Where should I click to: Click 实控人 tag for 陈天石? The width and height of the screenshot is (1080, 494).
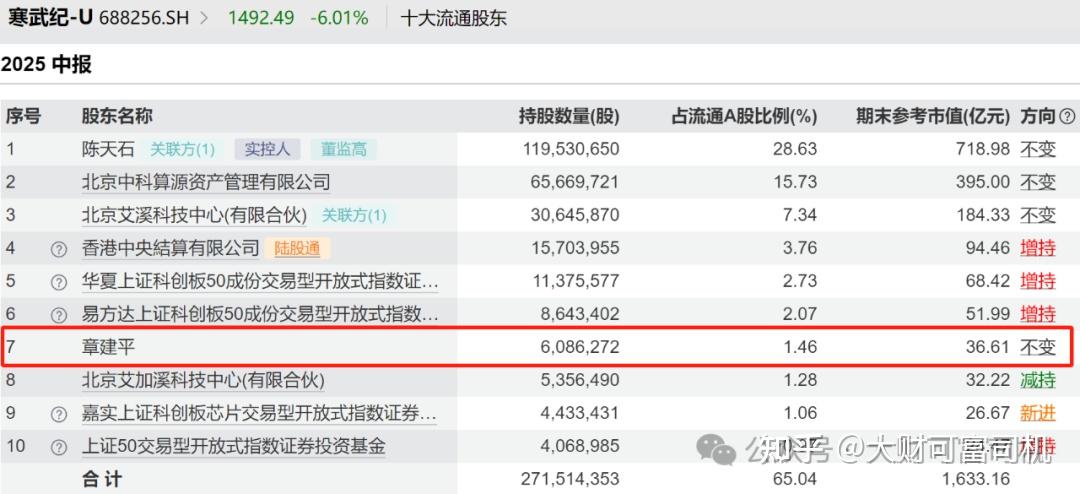[267, 149]
